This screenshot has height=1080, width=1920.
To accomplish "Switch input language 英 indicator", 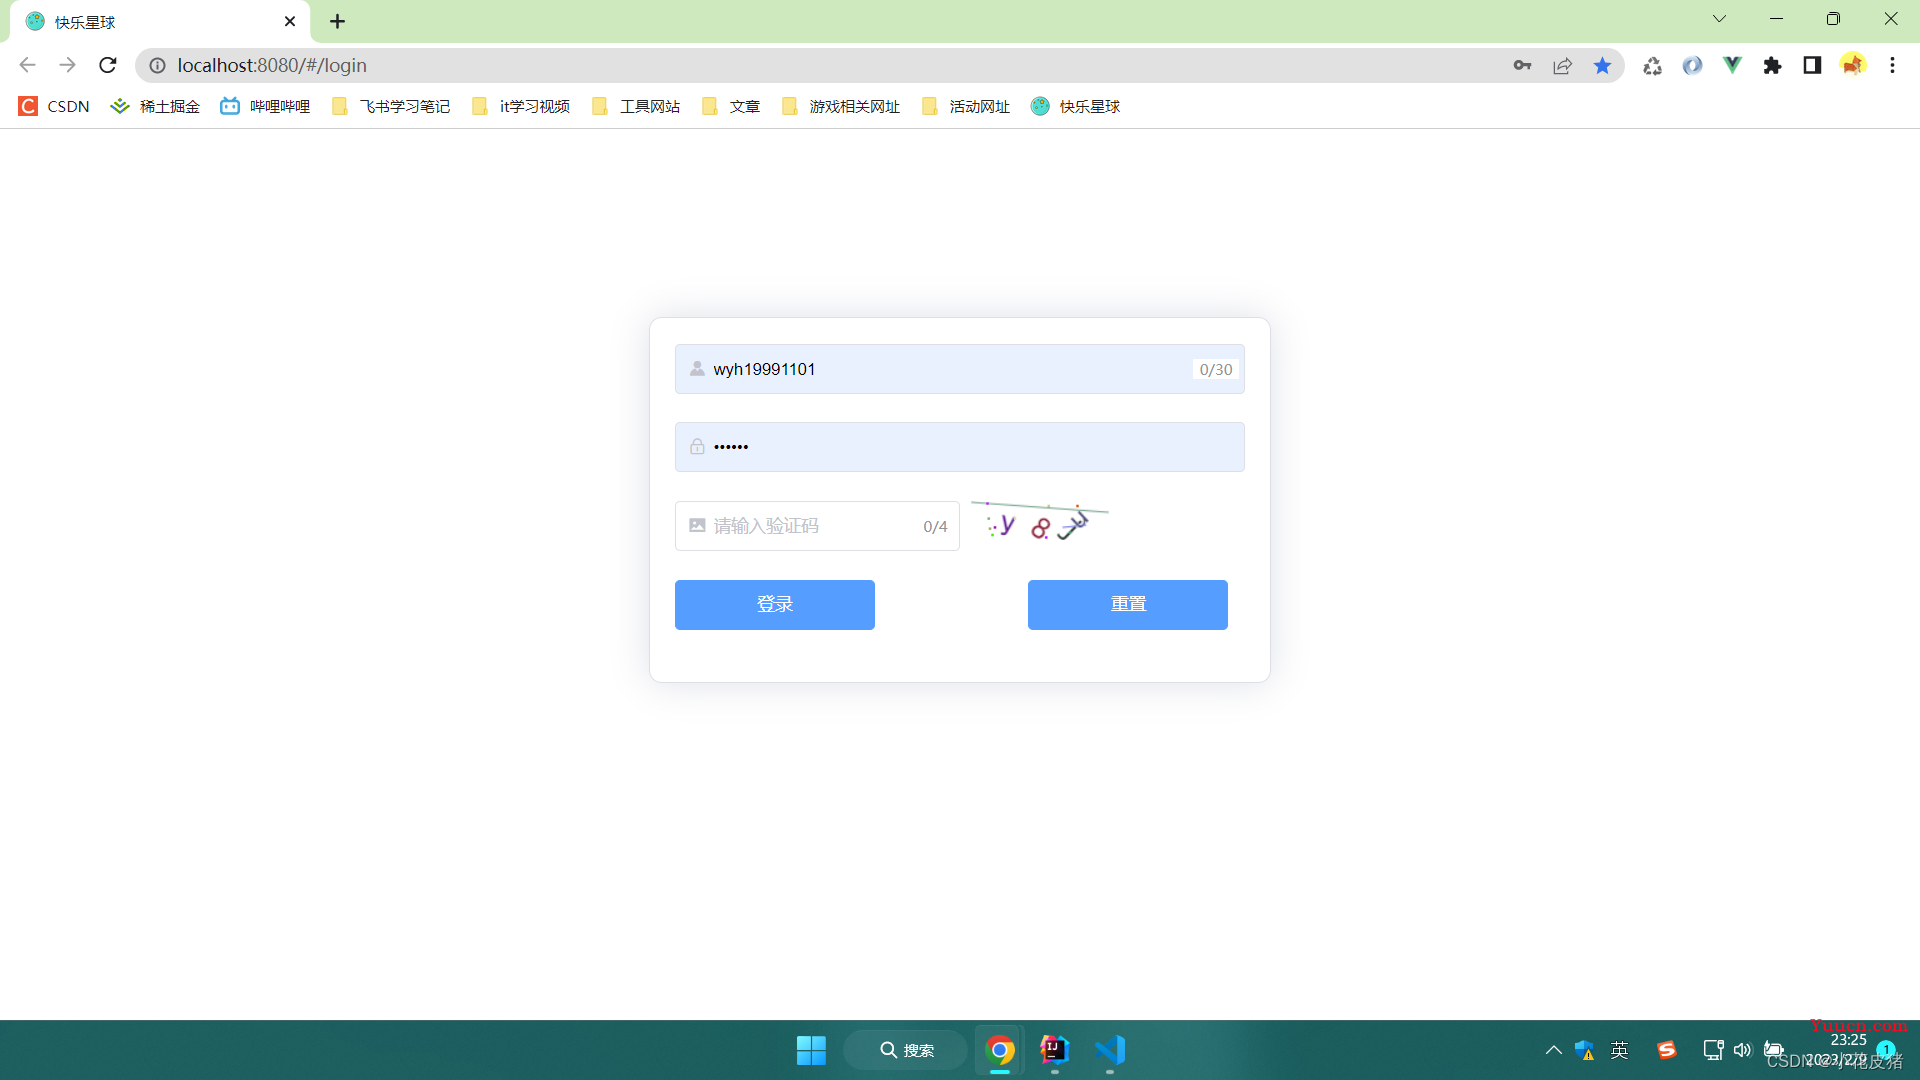I will coord(1620,1050).
